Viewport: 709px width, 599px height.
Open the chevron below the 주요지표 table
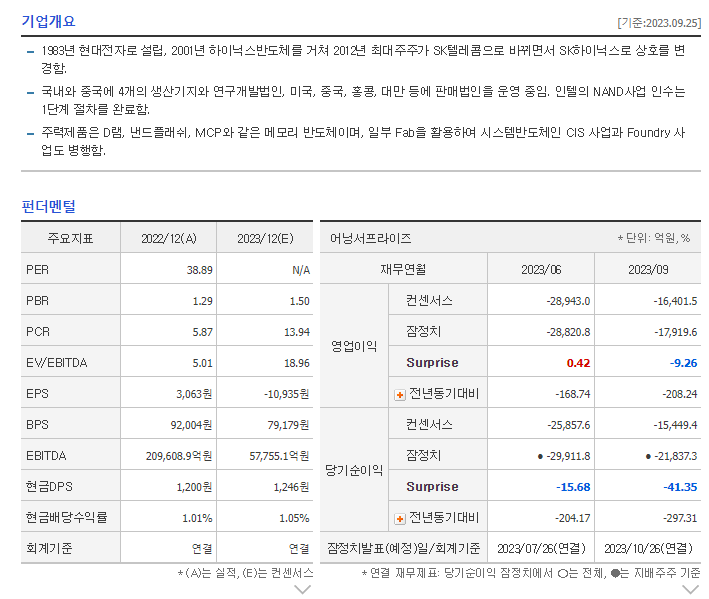tap(303, 590)
